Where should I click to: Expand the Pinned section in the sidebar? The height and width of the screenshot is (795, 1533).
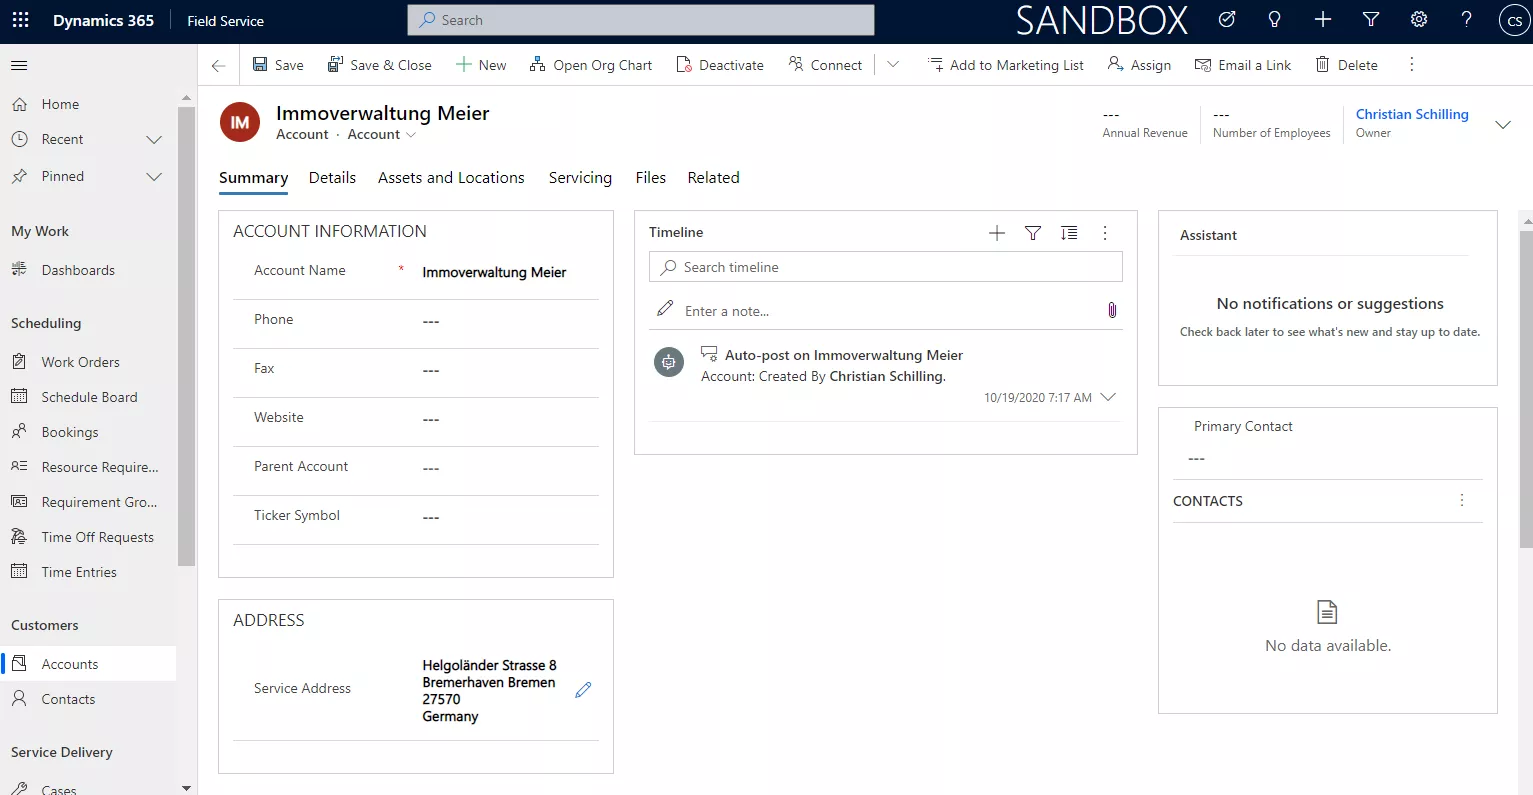click(154, 176)
